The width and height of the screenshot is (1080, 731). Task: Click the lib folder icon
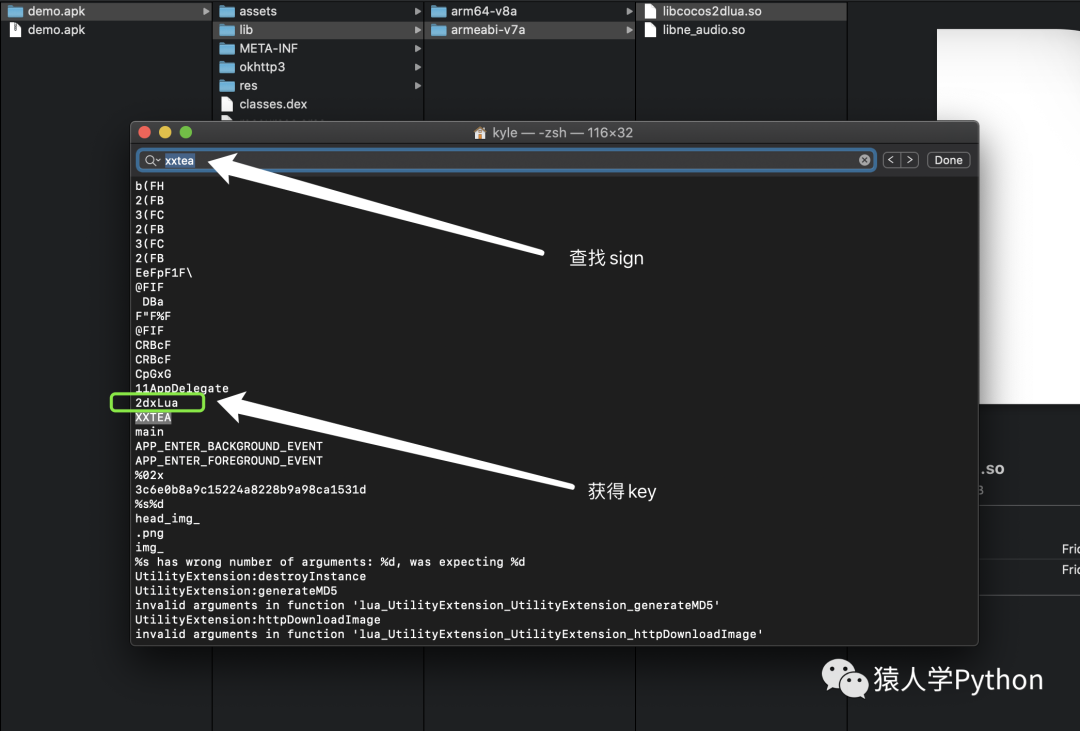(x=227, y=30)
